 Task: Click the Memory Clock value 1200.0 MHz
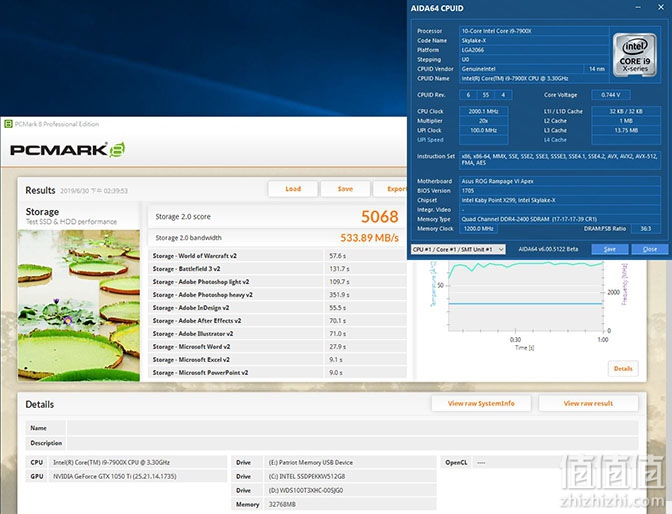478,228
